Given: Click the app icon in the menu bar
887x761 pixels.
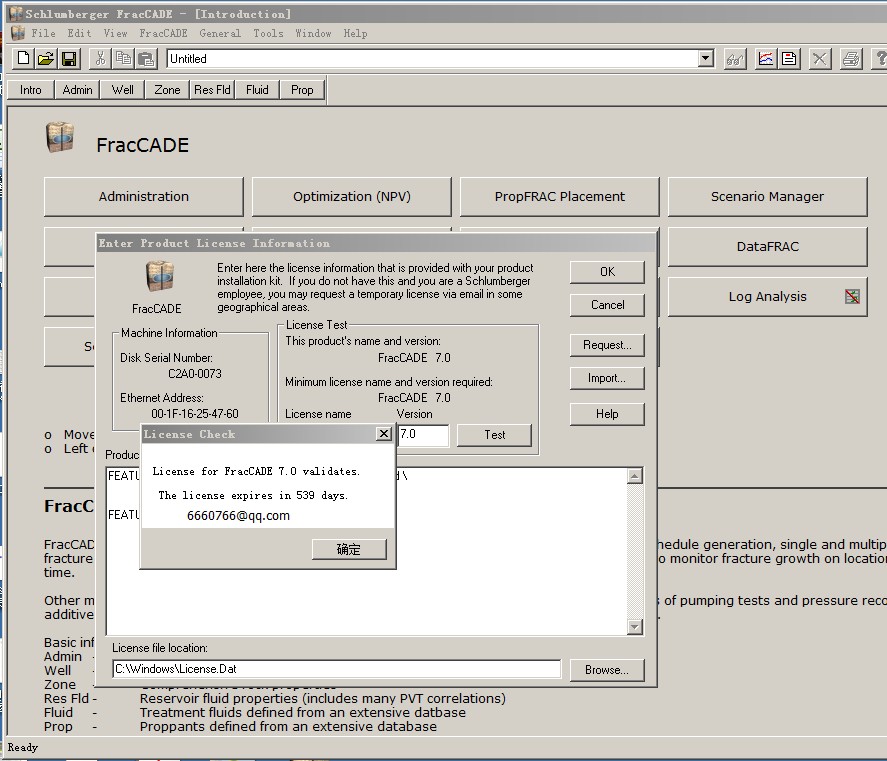Looking at the screenshot, I should click(18, 33).
